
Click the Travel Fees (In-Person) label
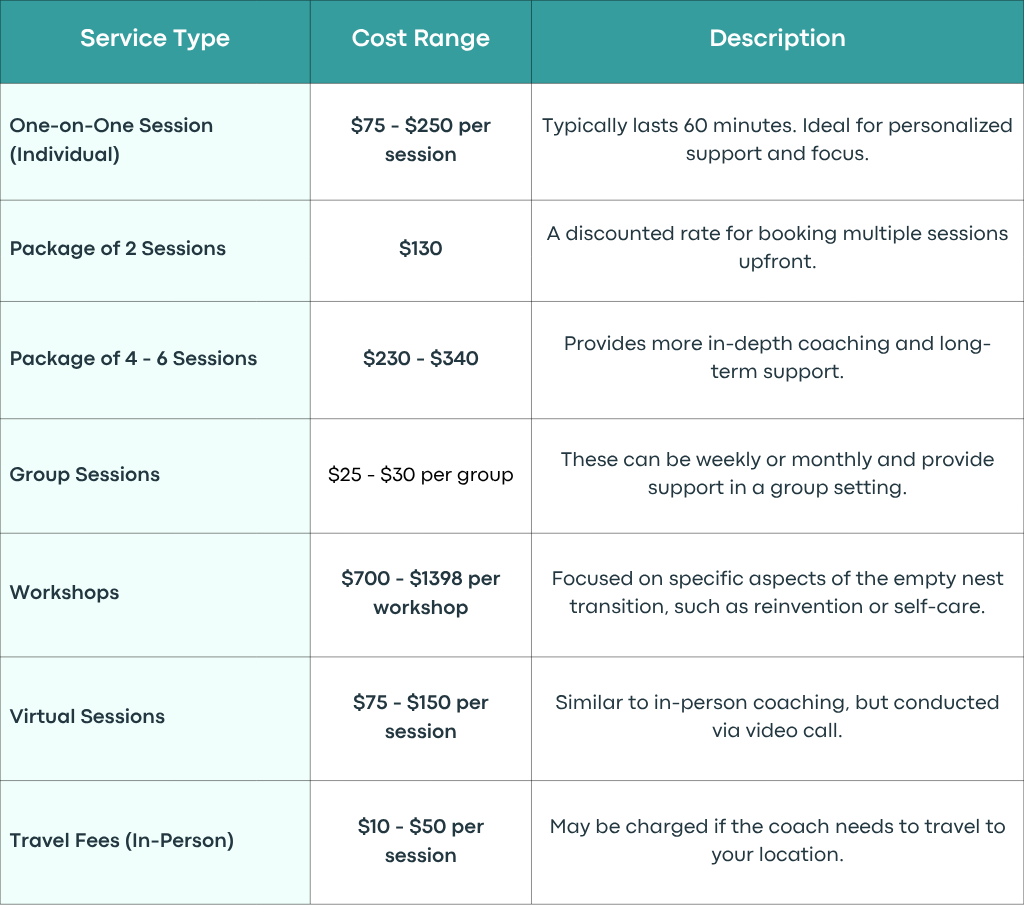(x=122, y=840)
